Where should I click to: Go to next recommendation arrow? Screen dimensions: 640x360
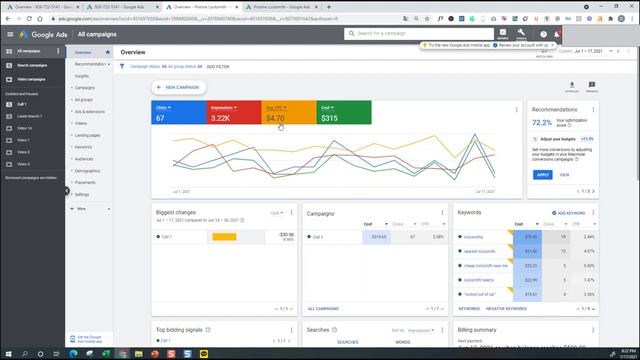593,191
